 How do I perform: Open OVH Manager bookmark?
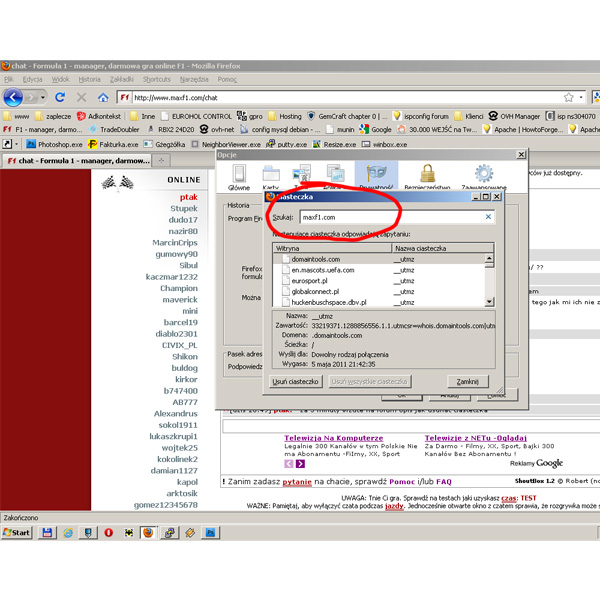coord(514,116)
